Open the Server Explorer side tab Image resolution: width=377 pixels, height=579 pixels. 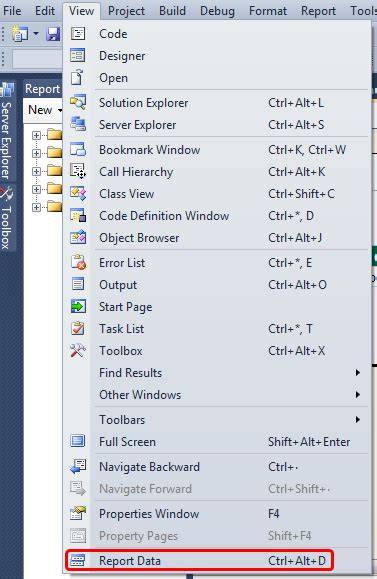pyautogui.click(x=7, y=131)
